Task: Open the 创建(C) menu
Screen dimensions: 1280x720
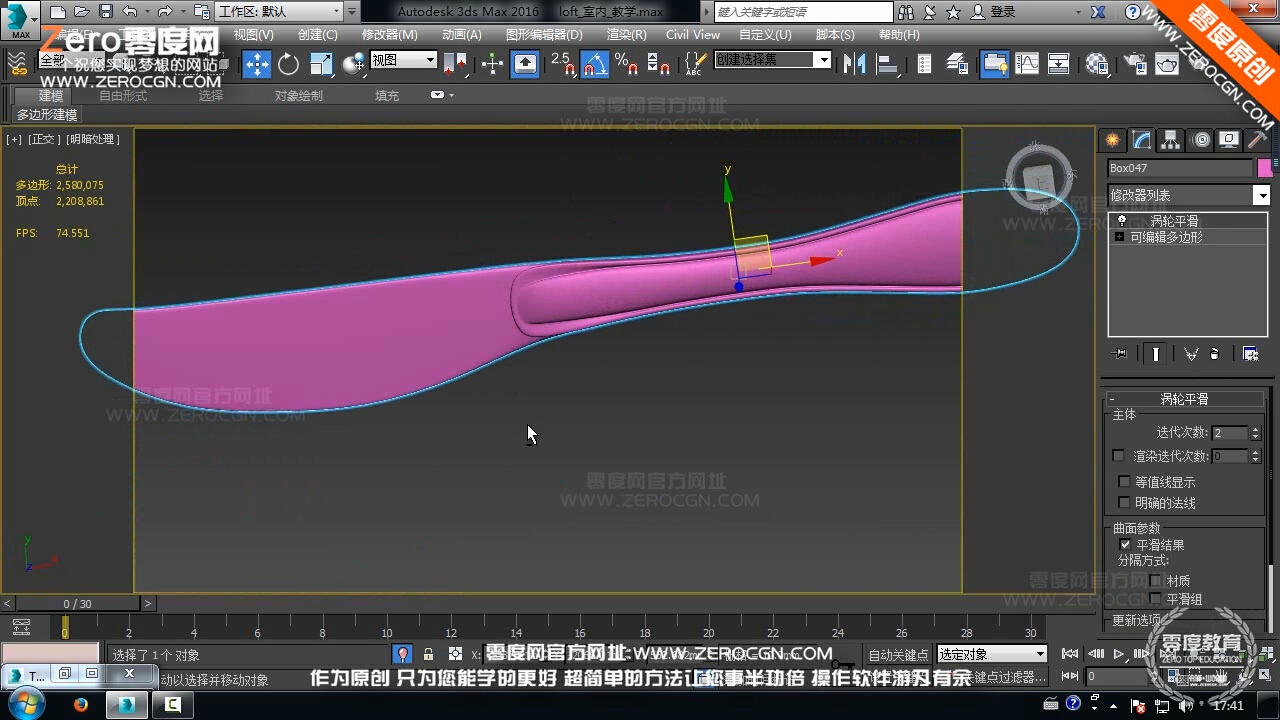Action: (317, 34)
